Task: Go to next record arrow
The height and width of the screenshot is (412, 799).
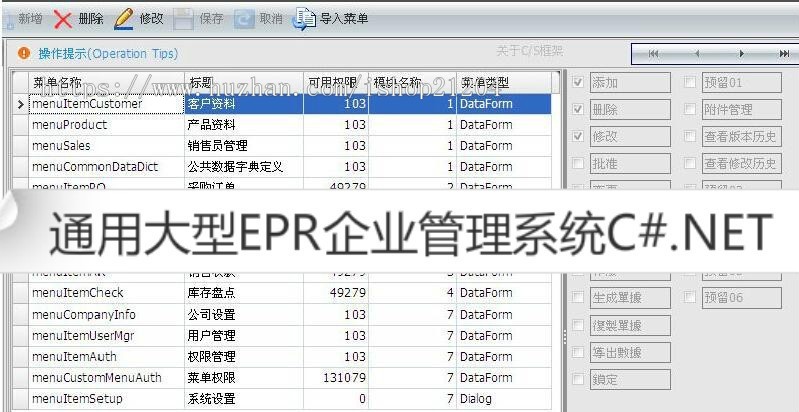Action: coord(741,53)
